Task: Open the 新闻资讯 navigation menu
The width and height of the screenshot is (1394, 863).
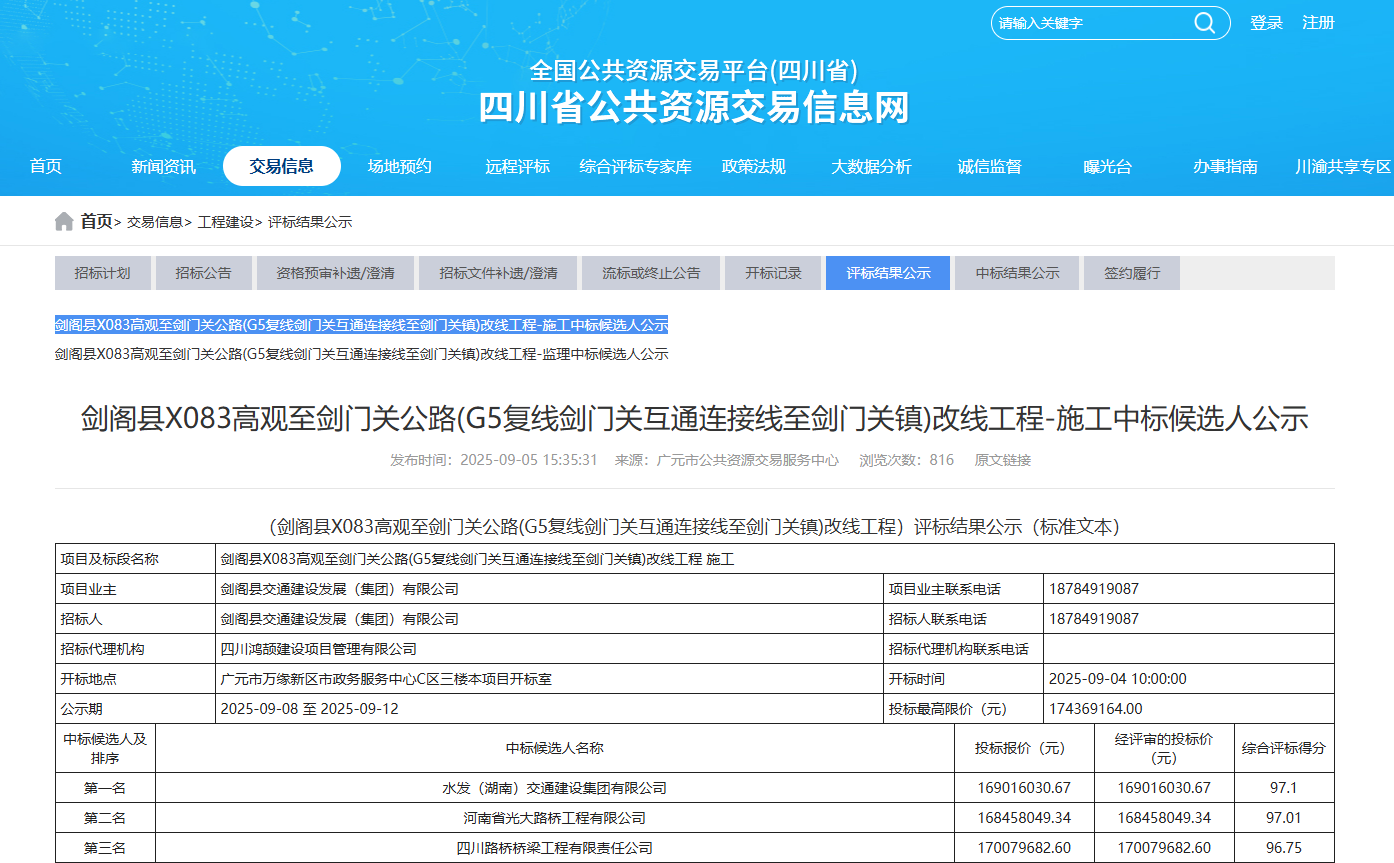Action: pos(163,167)
